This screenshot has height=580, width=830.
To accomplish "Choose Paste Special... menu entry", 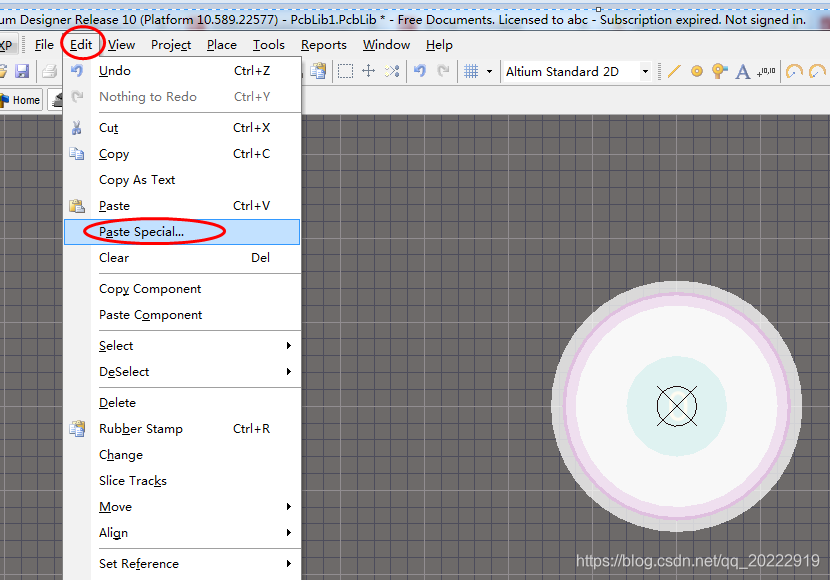I will (x=183, y=232).
